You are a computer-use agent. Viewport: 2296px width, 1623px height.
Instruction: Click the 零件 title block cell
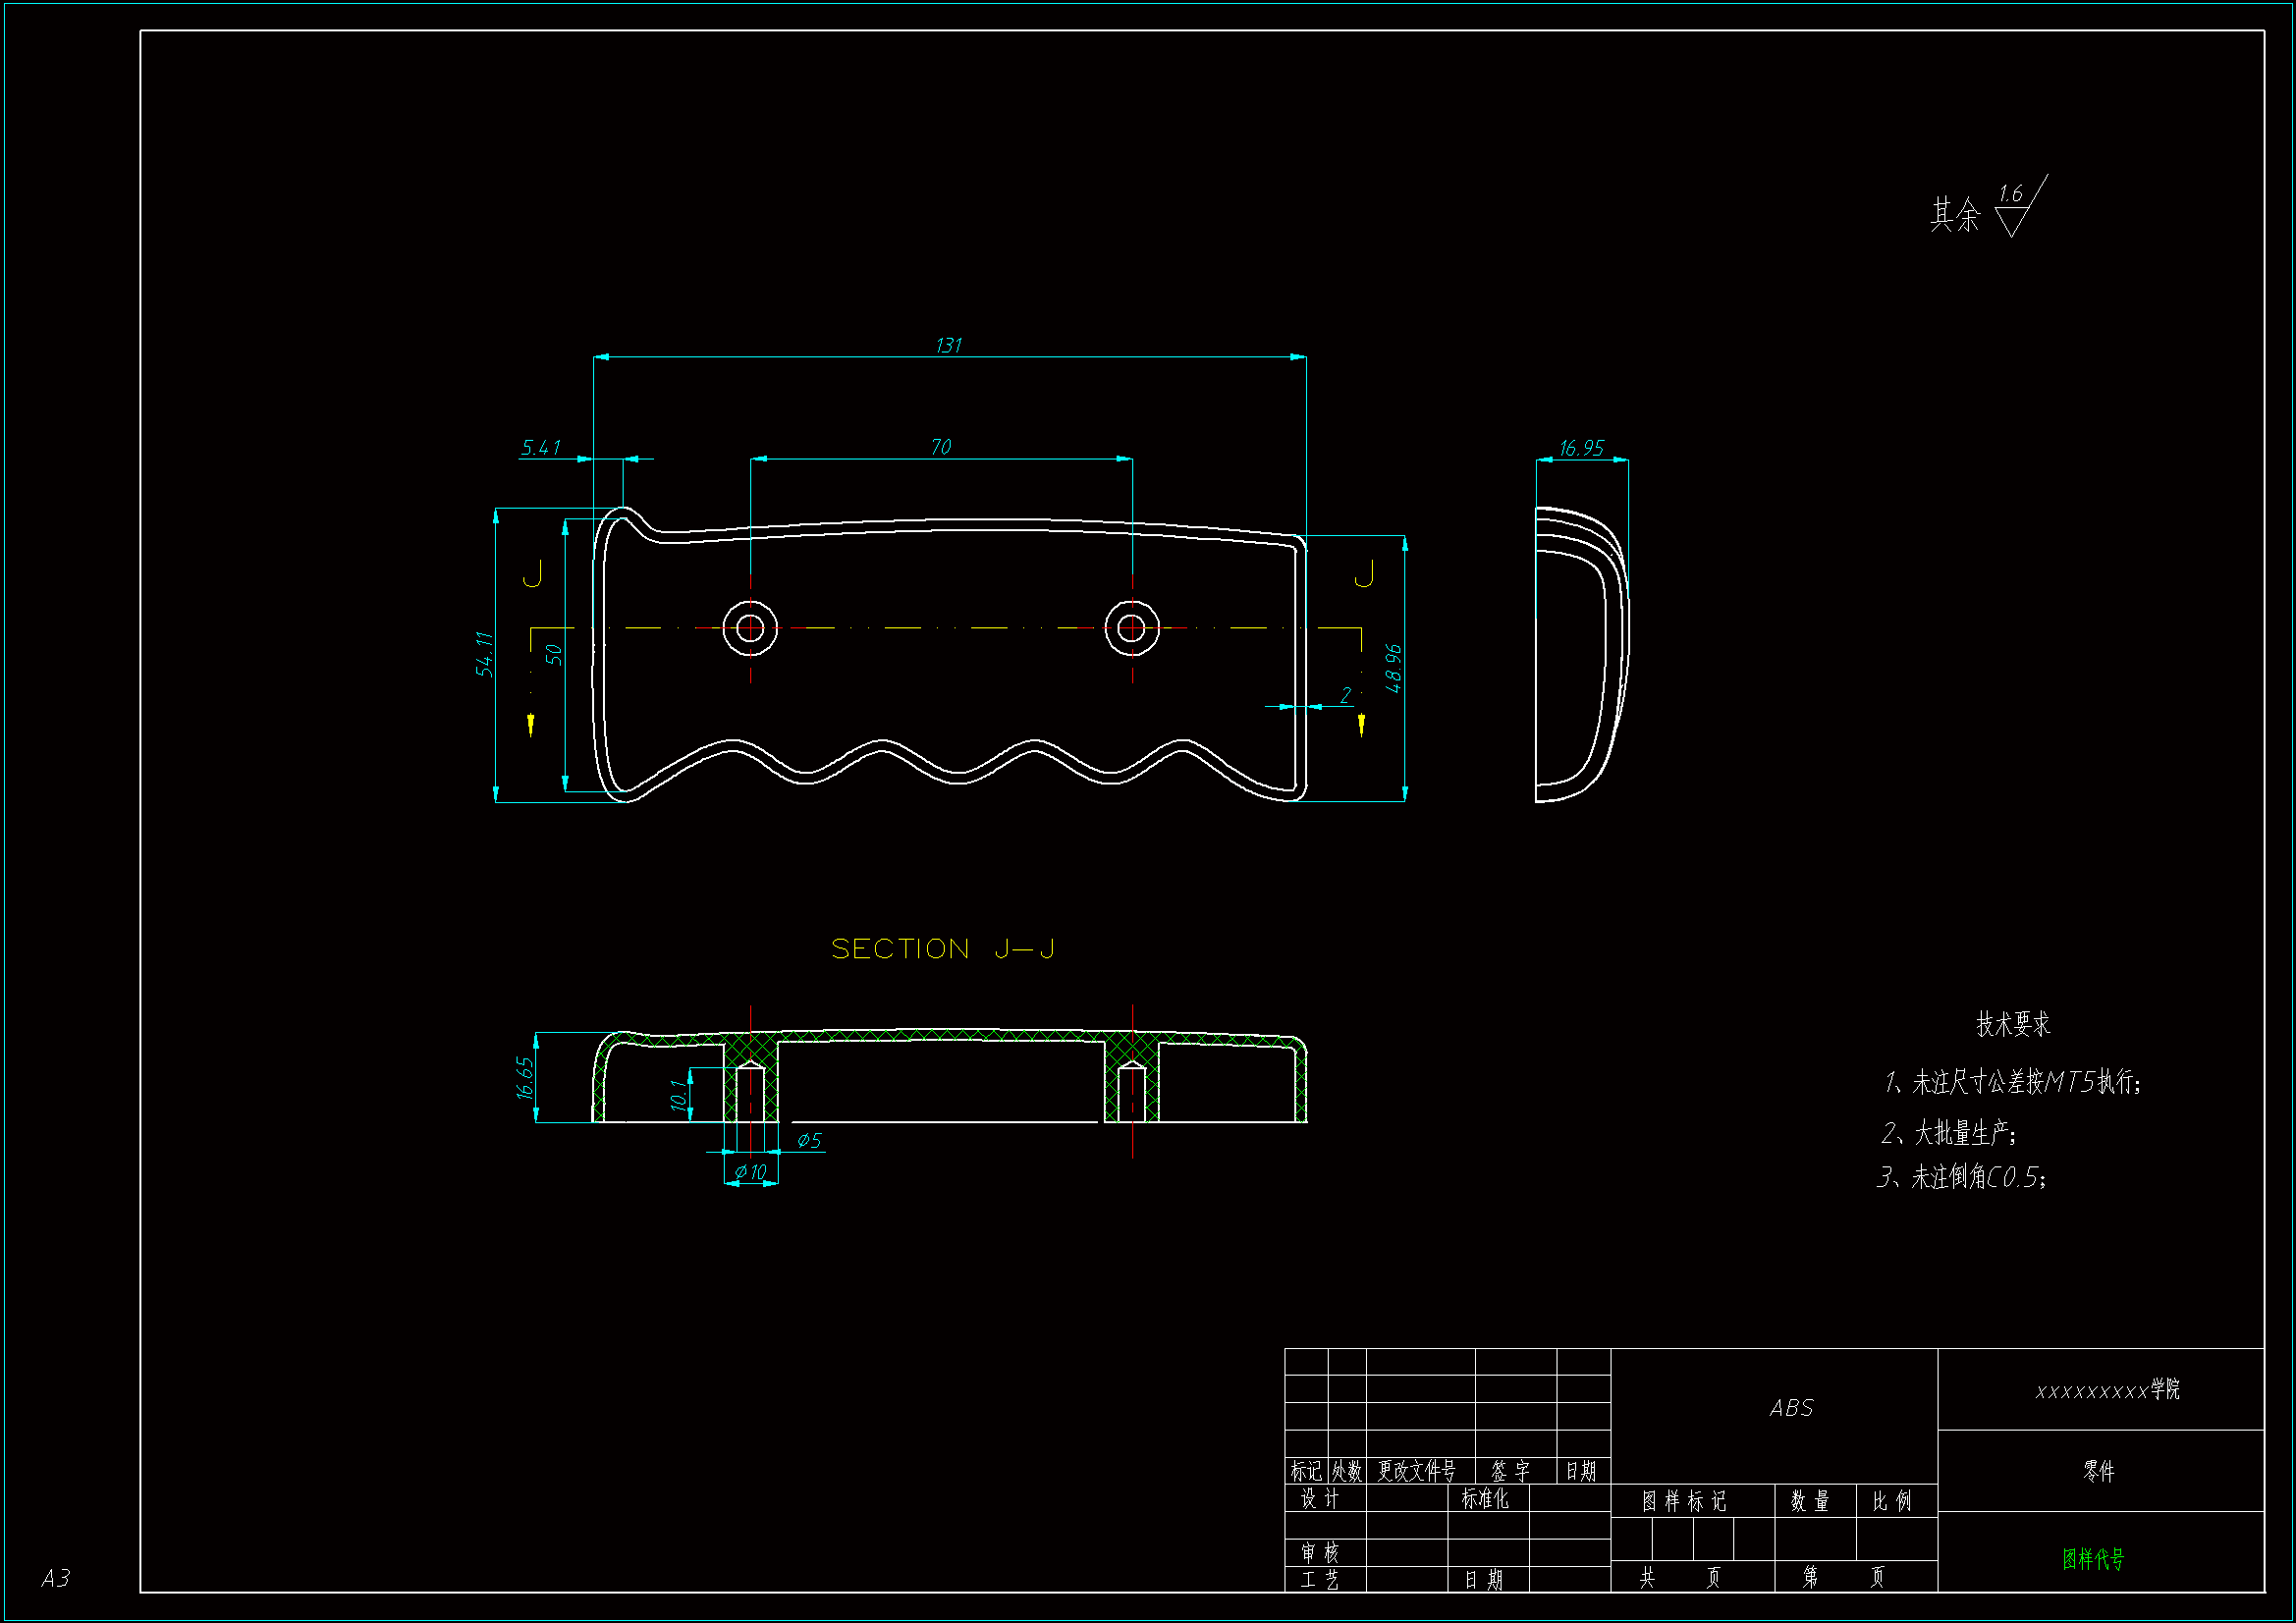pyautogui.click(x=2098, y=1471)
